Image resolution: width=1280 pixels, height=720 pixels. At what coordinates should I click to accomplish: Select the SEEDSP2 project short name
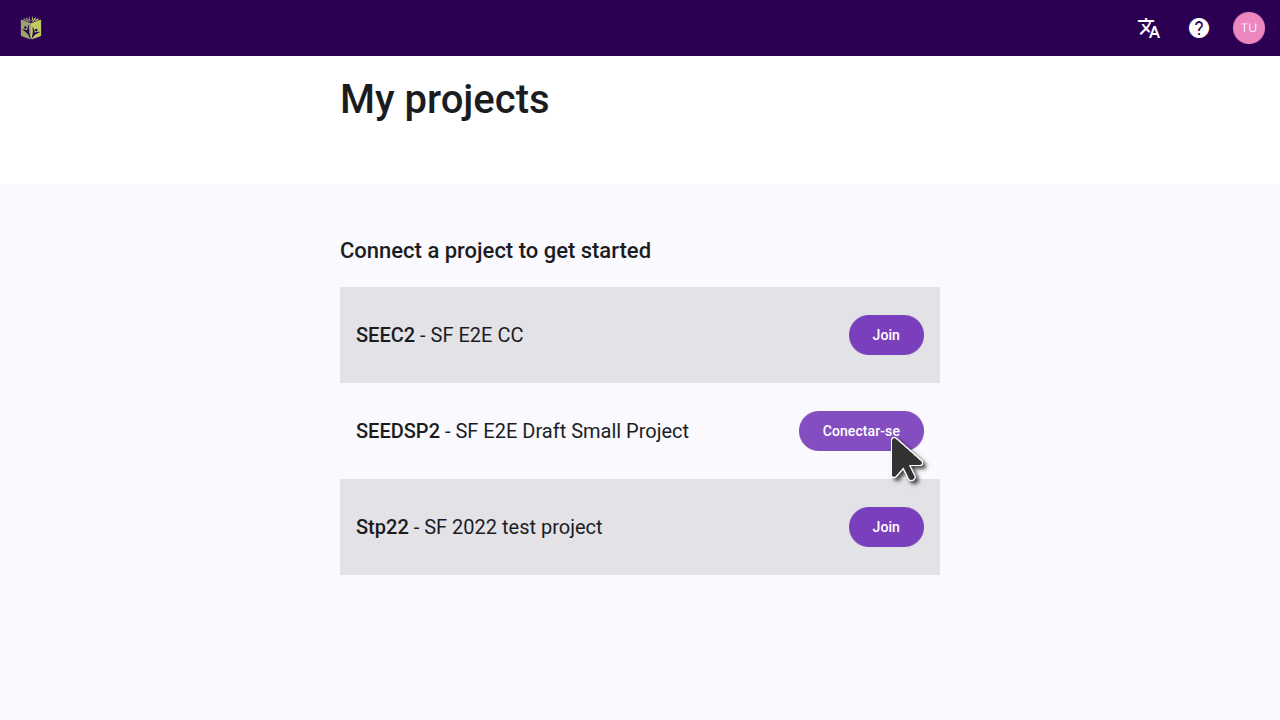click(x=397, y=431)
